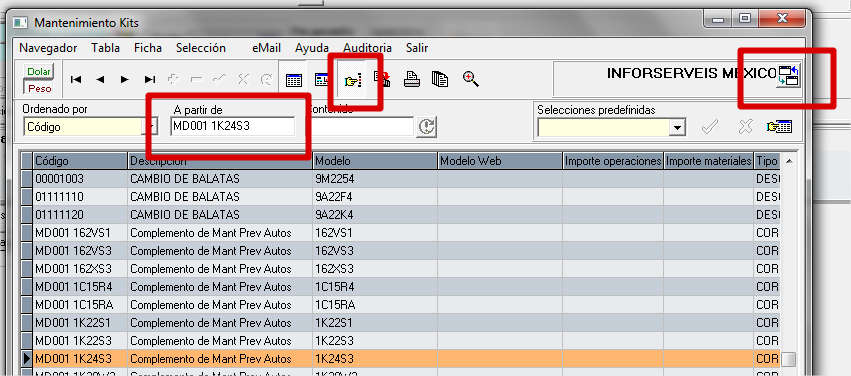
Task: Click the grayed-out delete record minus icon
Action: 196,80
